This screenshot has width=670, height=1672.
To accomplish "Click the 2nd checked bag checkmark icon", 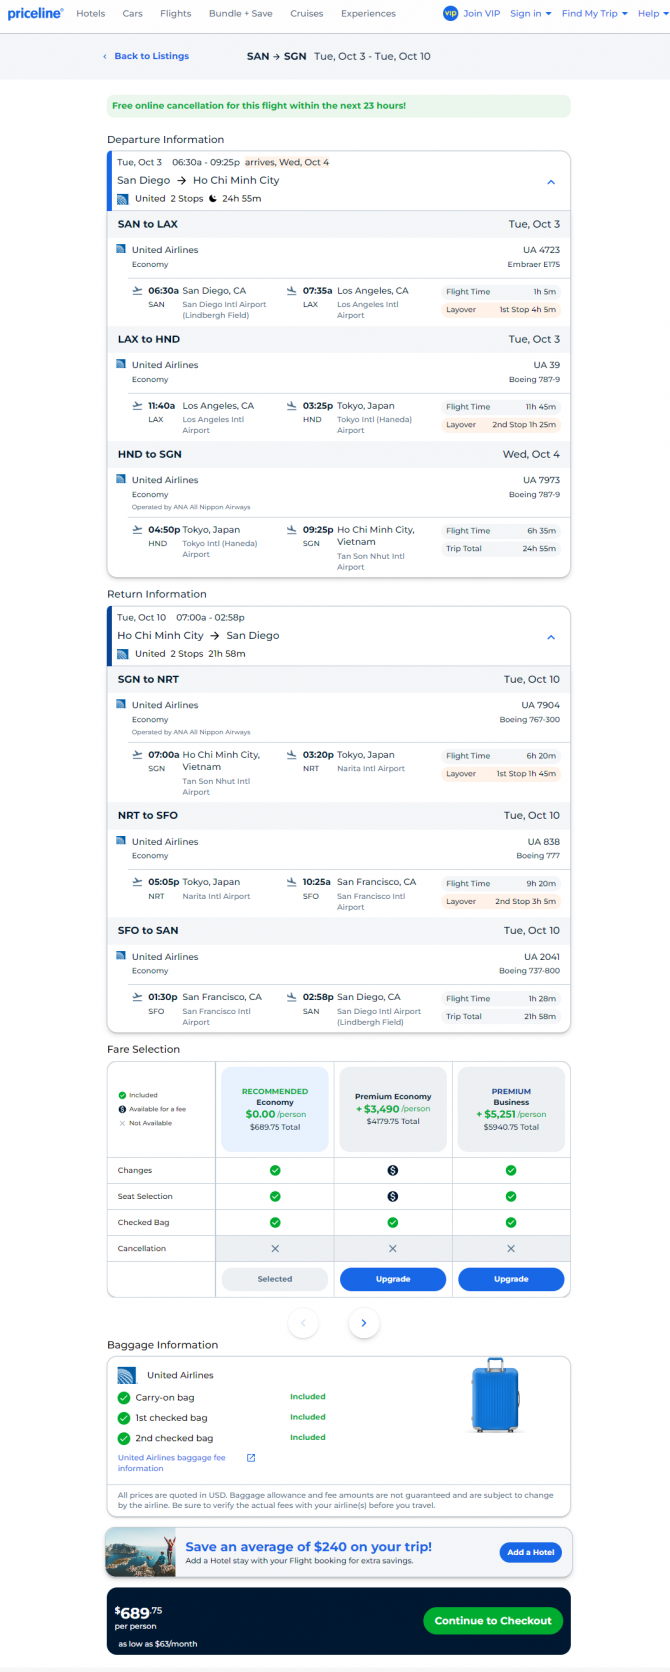I will coord(124,1438).
